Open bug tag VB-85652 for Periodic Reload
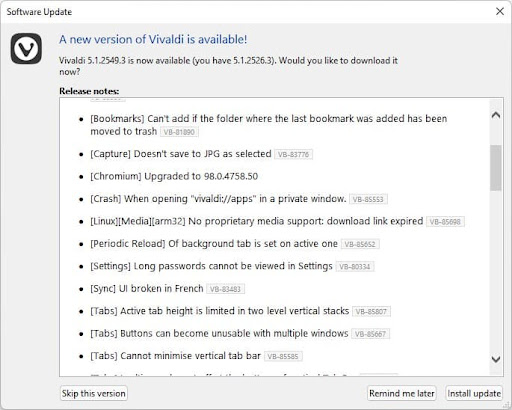 360,244
